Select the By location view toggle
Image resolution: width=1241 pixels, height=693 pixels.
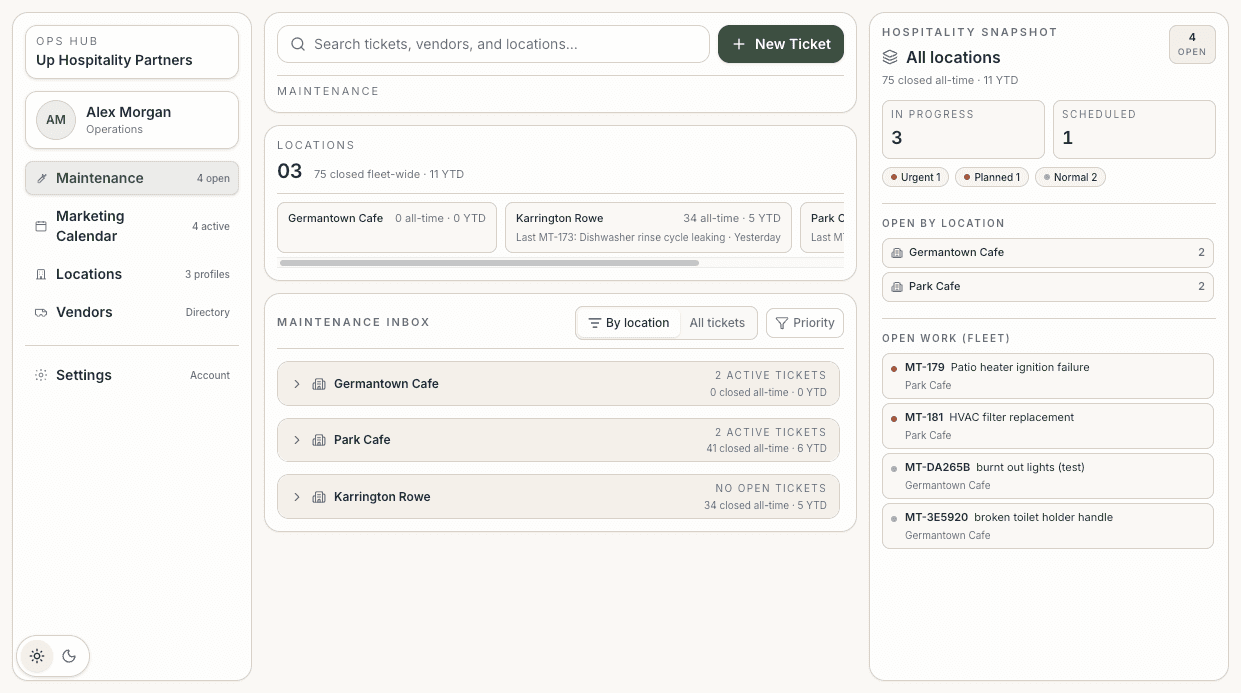[628, 323]
